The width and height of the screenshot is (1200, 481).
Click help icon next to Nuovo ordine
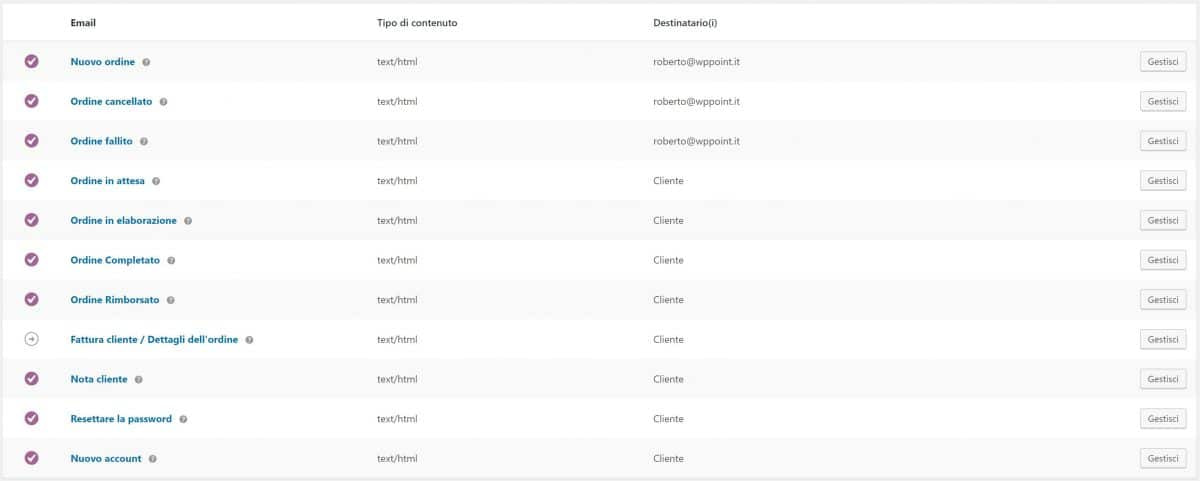146,62
